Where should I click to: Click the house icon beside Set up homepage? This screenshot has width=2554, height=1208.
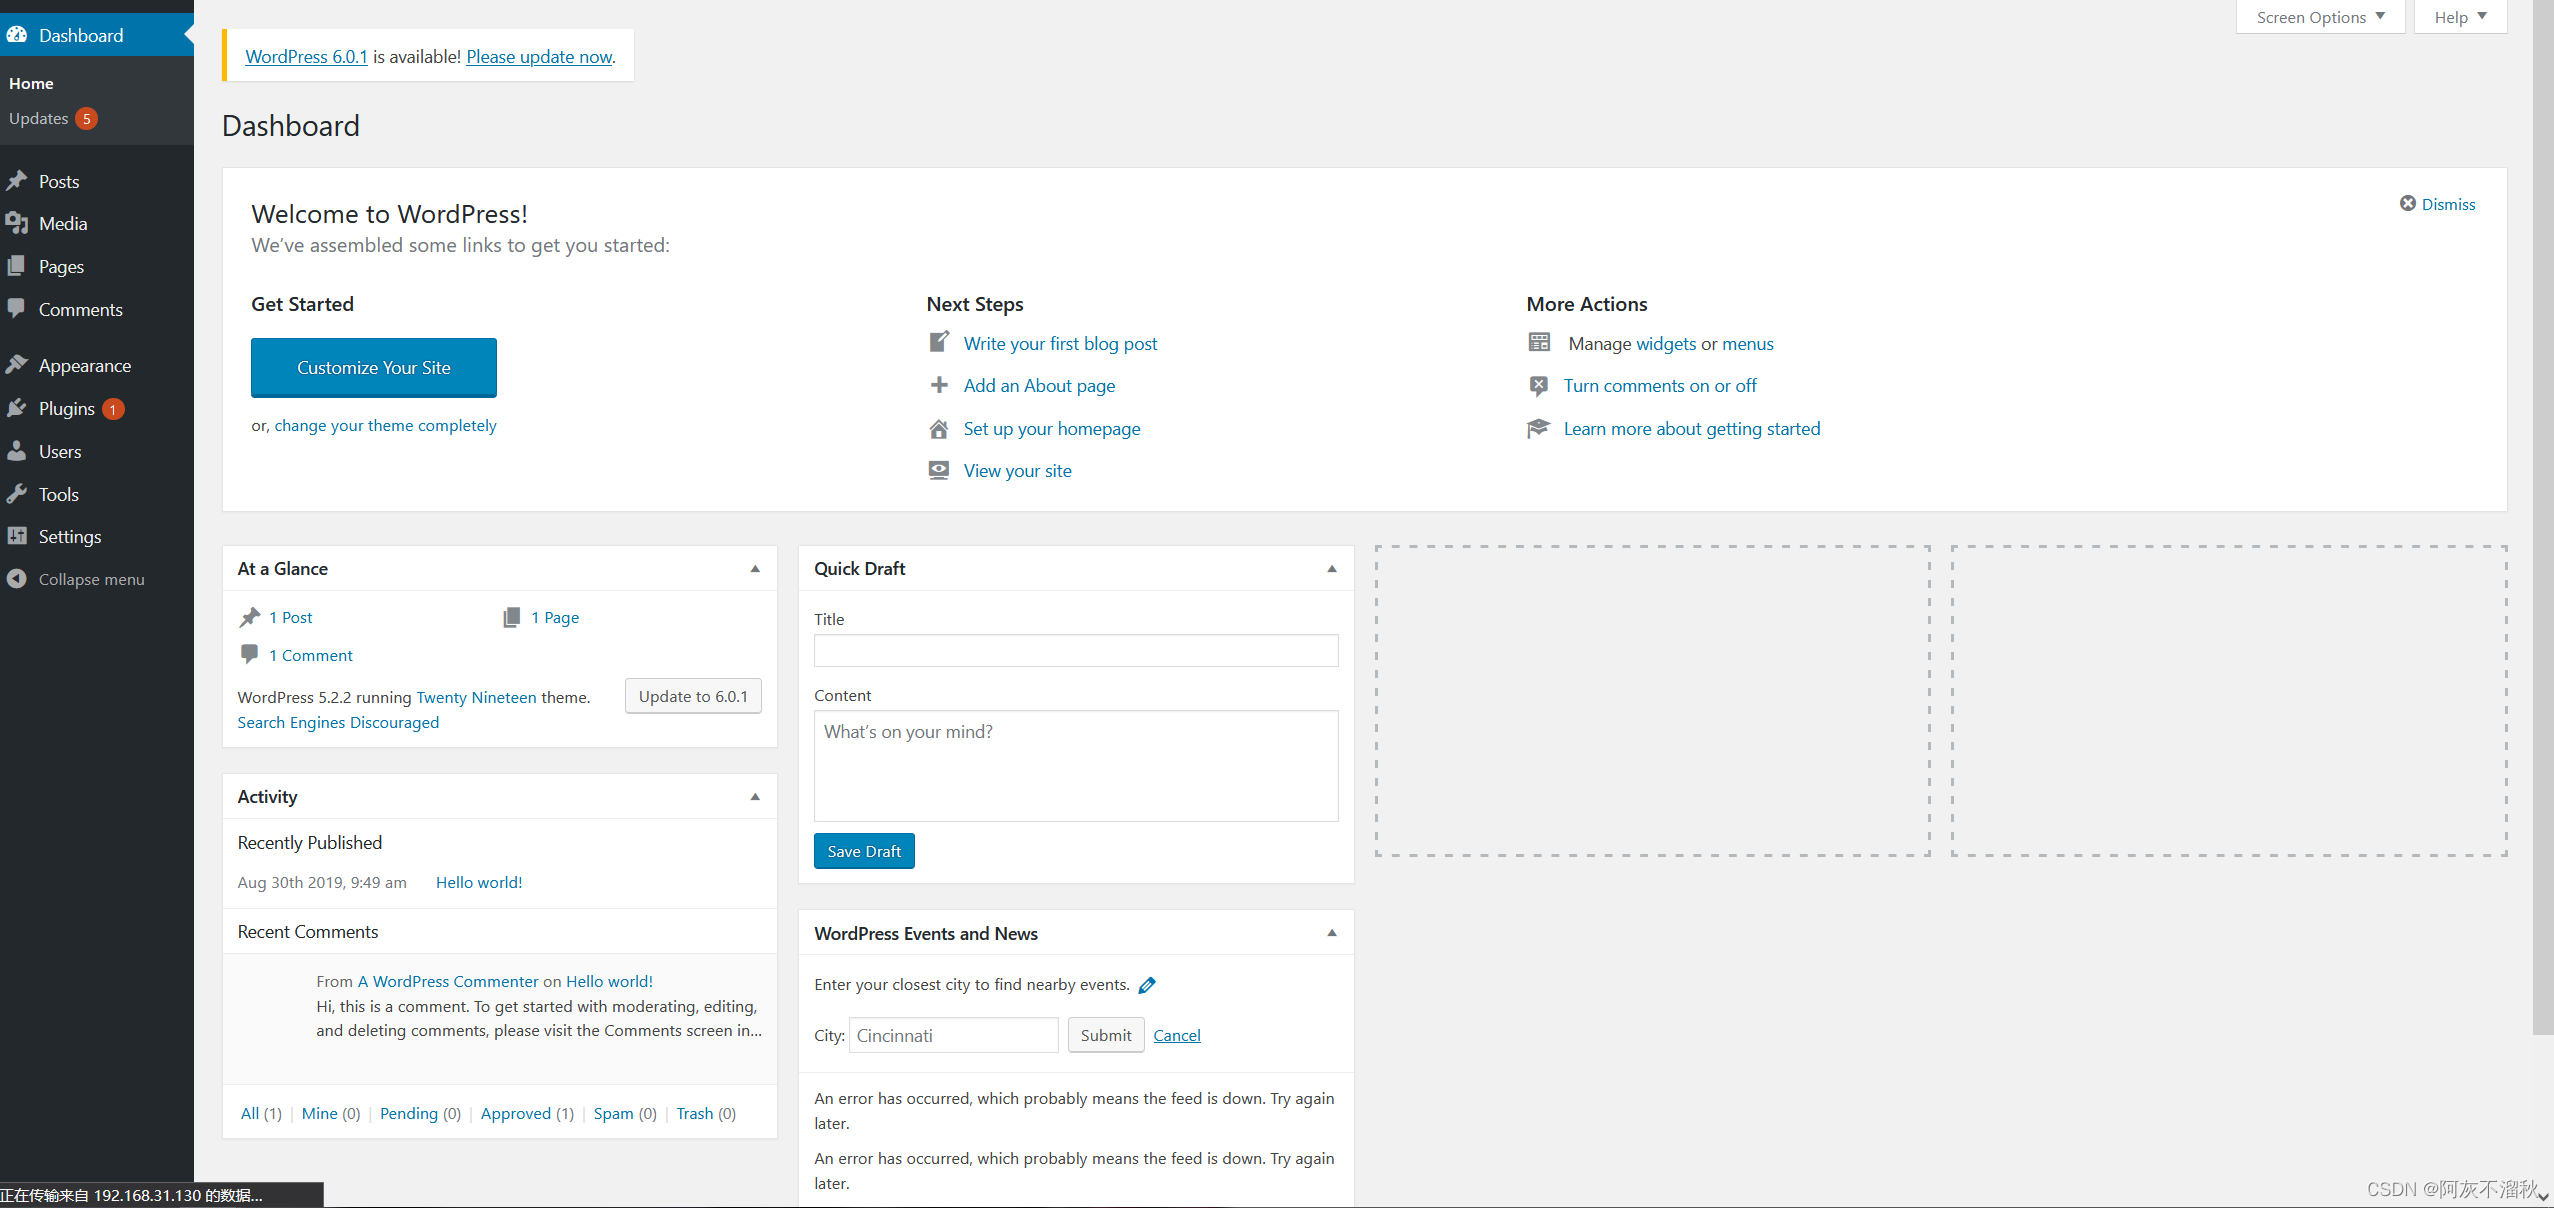(x=939, y=428)
